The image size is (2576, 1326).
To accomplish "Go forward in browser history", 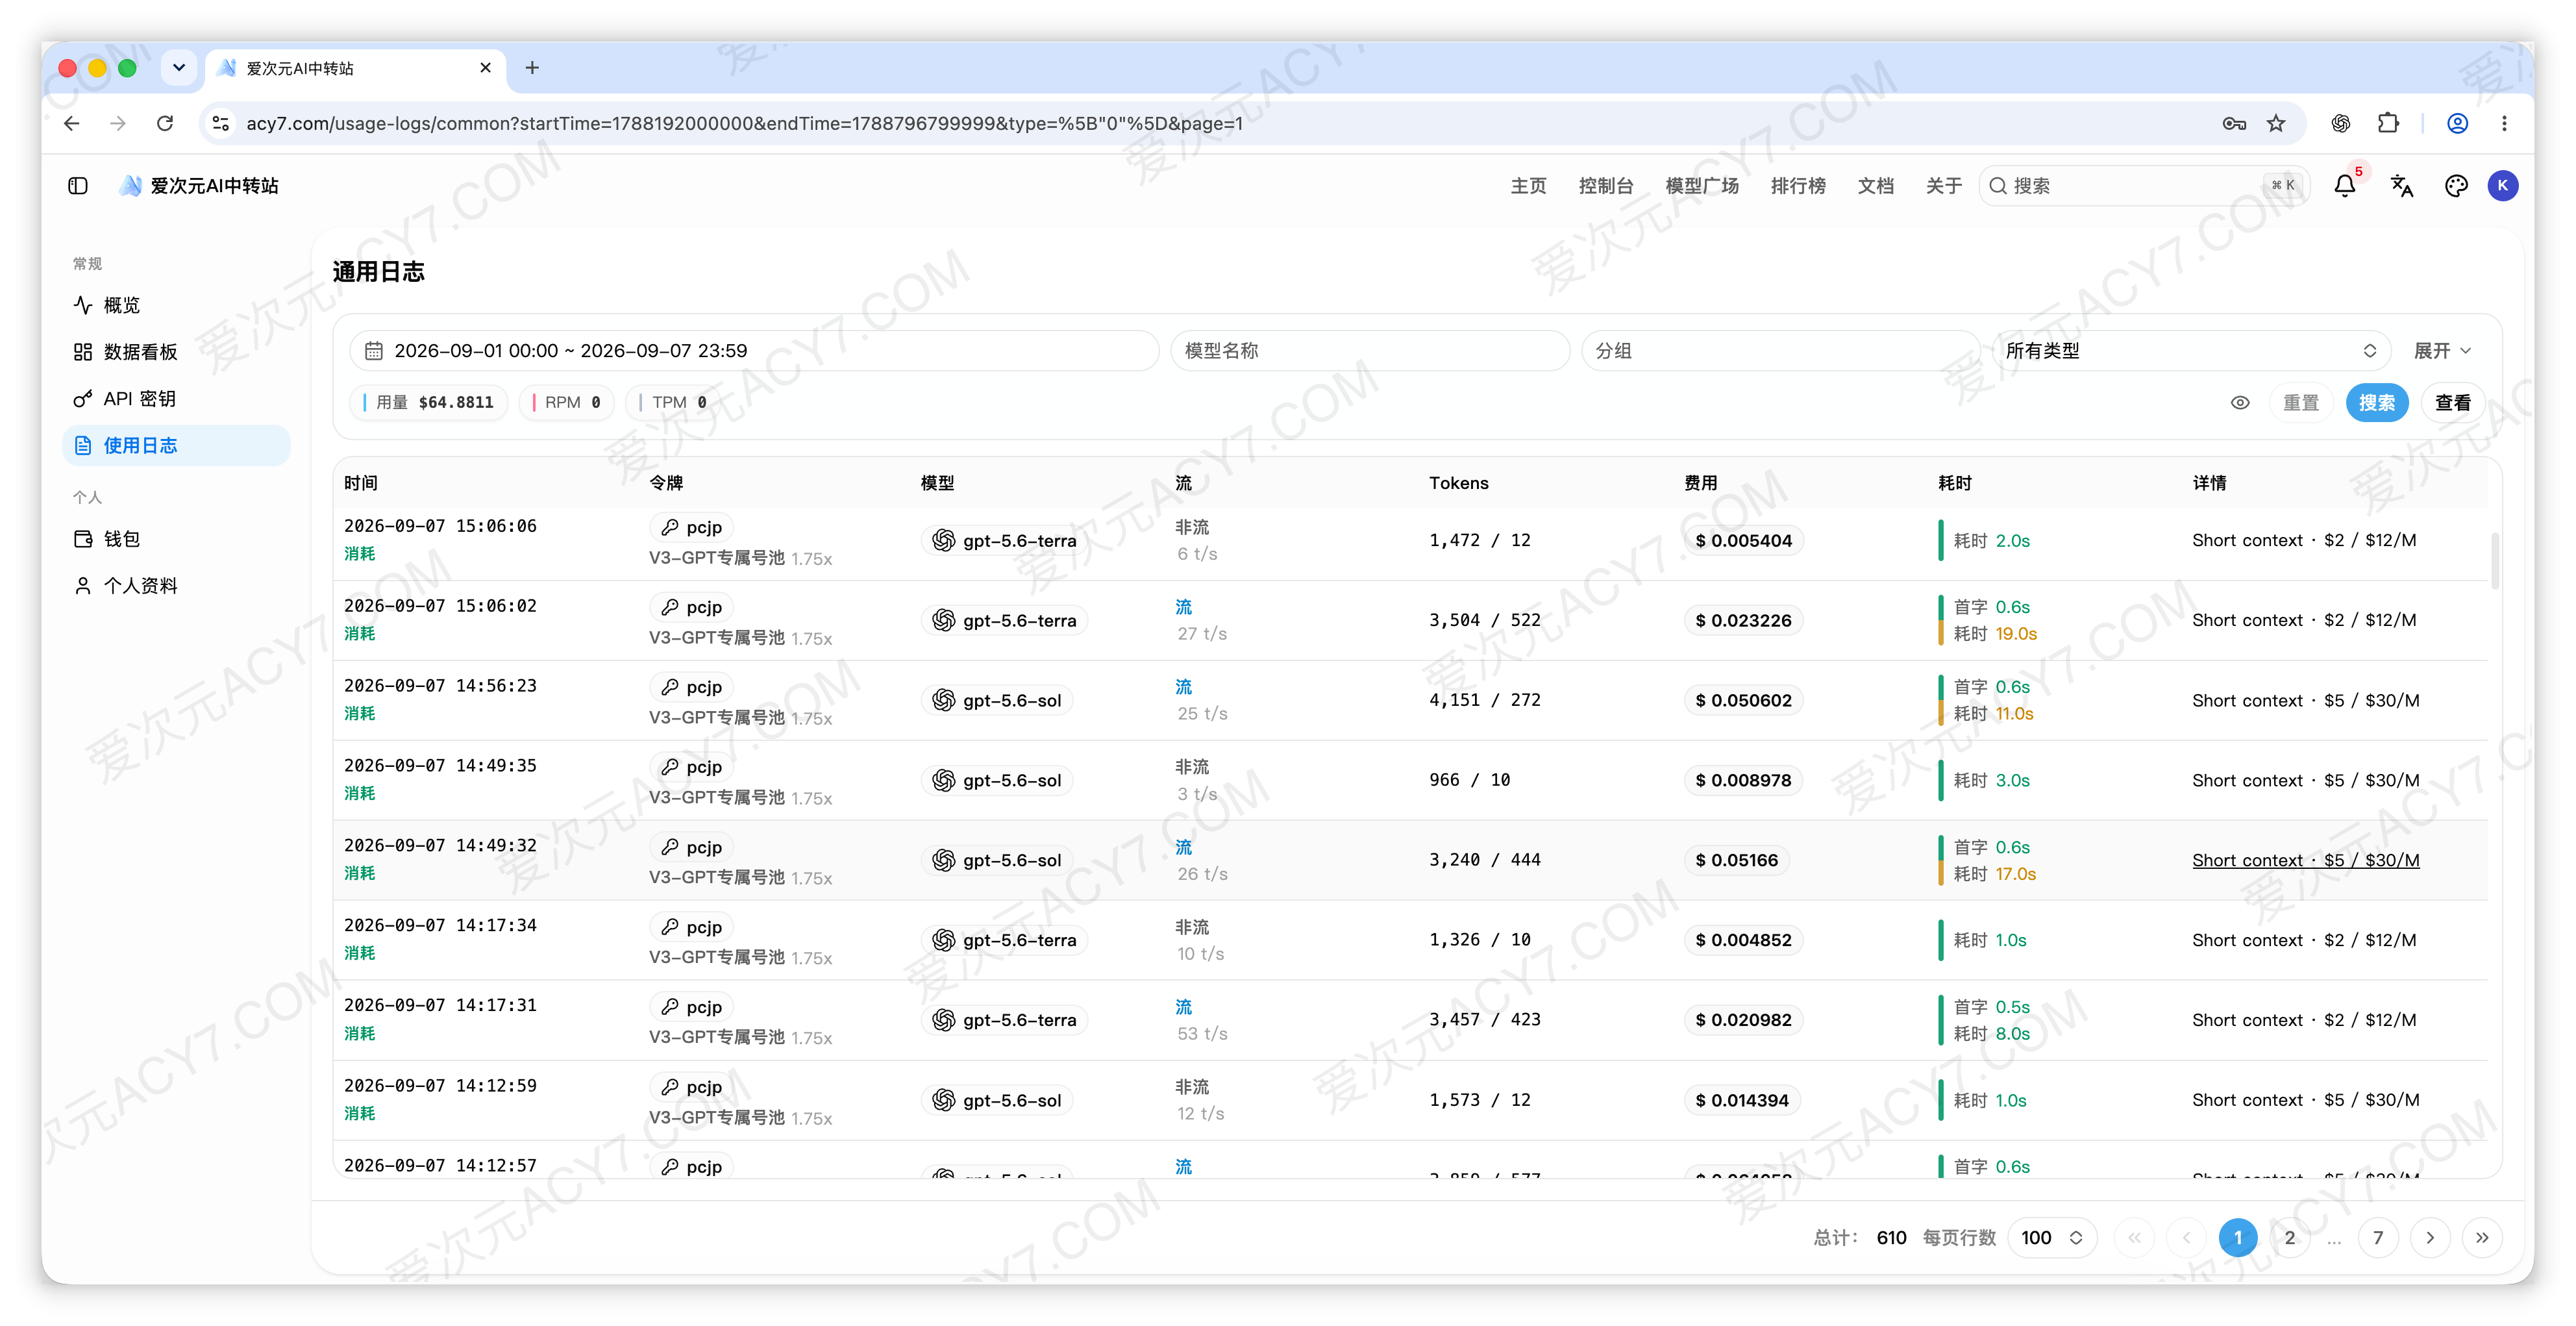I will point(118,123).
